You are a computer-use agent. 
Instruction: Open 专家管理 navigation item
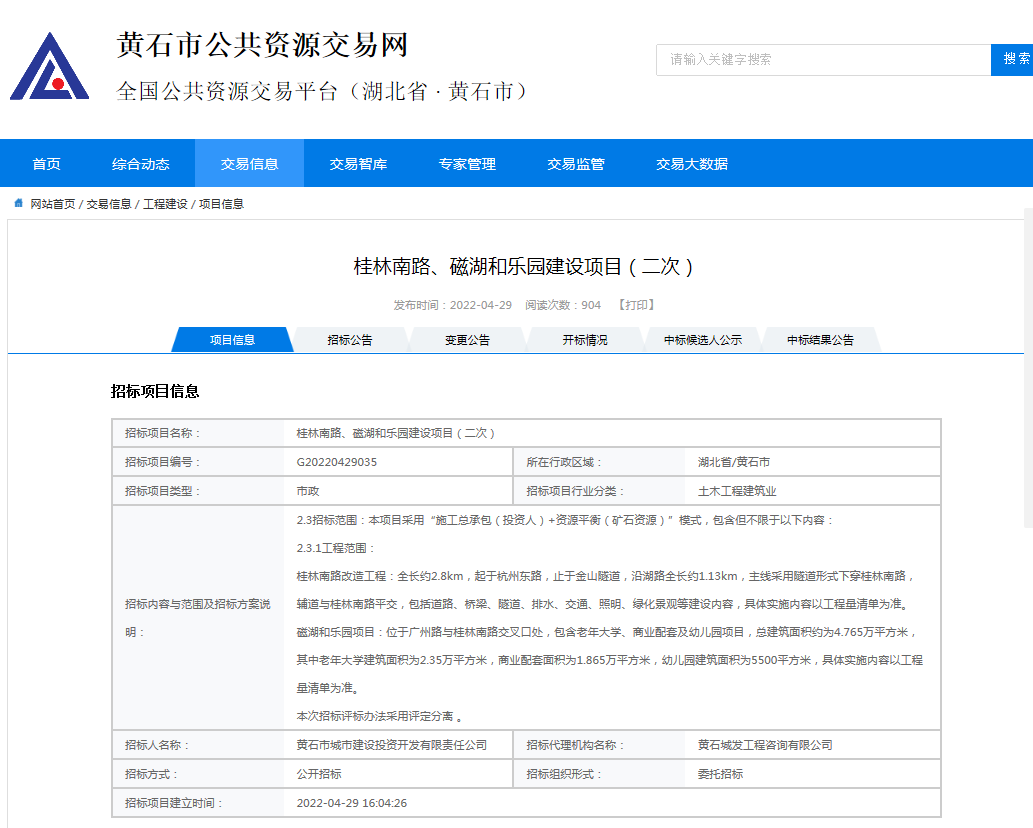pyautogui.click(x=467, y=164)
